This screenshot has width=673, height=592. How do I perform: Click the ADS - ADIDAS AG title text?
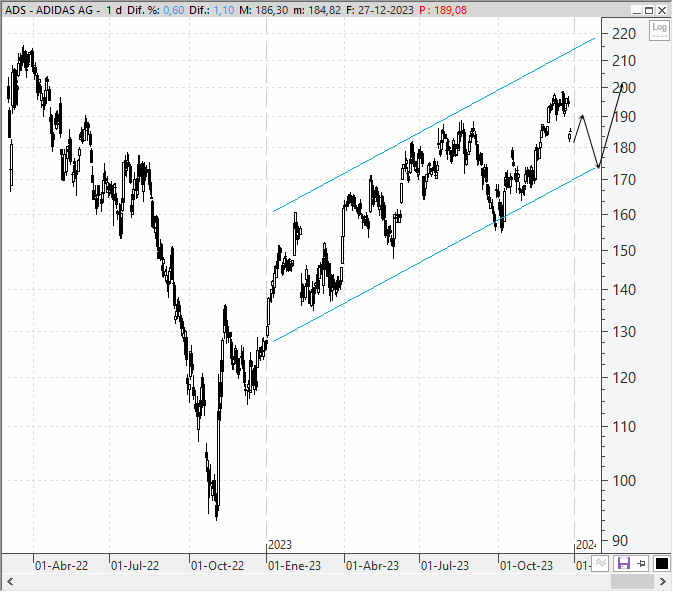49,10
